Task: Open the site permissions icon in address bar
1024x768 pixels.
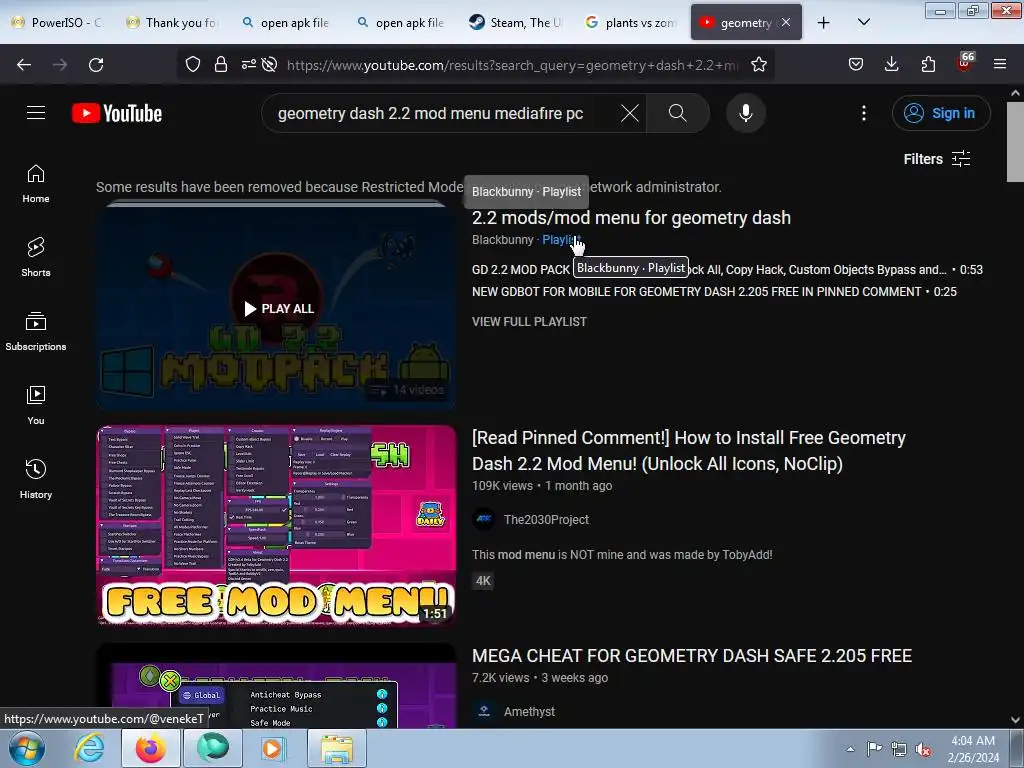Action: pyautogui.click(x=249, y=65)
